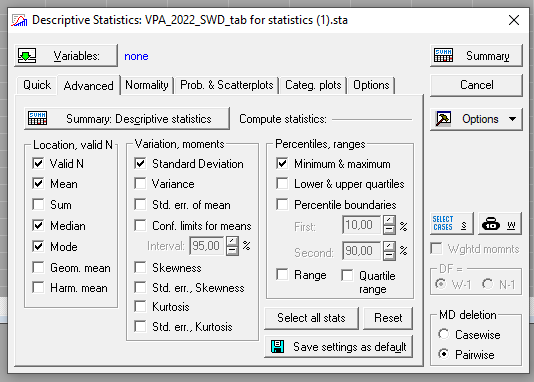The image size is (534, 382).
Task: Select the Casewise MD deletion option
Action: (444, 334)
